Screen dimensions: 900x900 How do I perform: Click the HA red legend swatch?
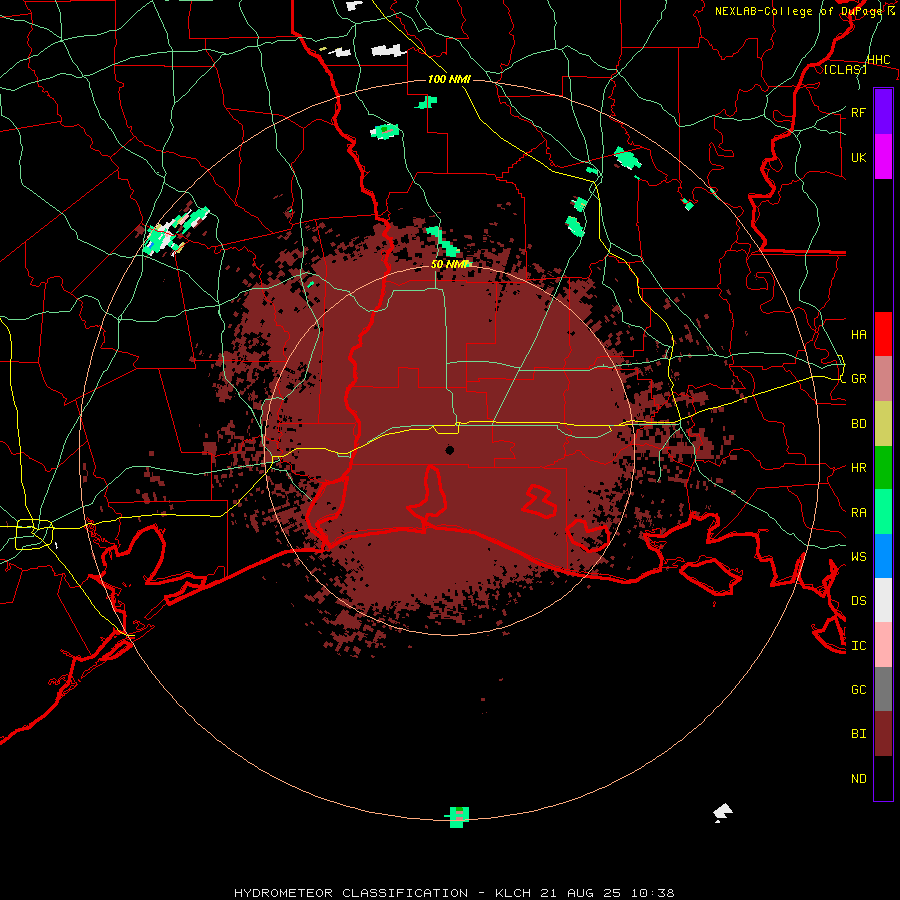tap(883, 334)
